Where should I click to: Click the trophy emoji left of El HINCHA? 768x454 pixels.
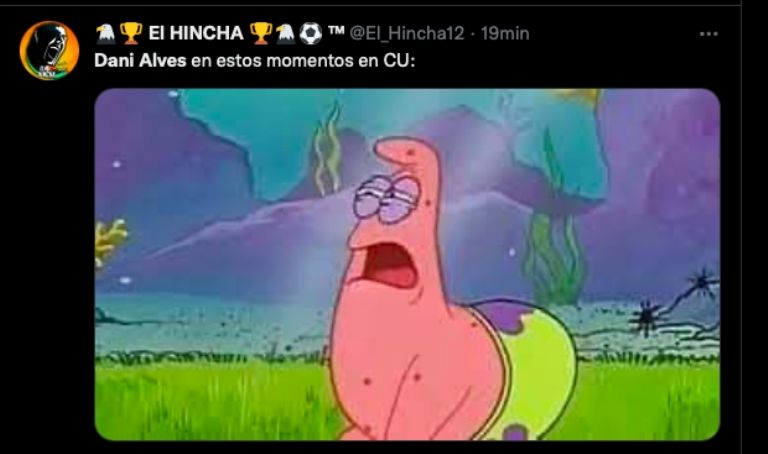[131, 33]
